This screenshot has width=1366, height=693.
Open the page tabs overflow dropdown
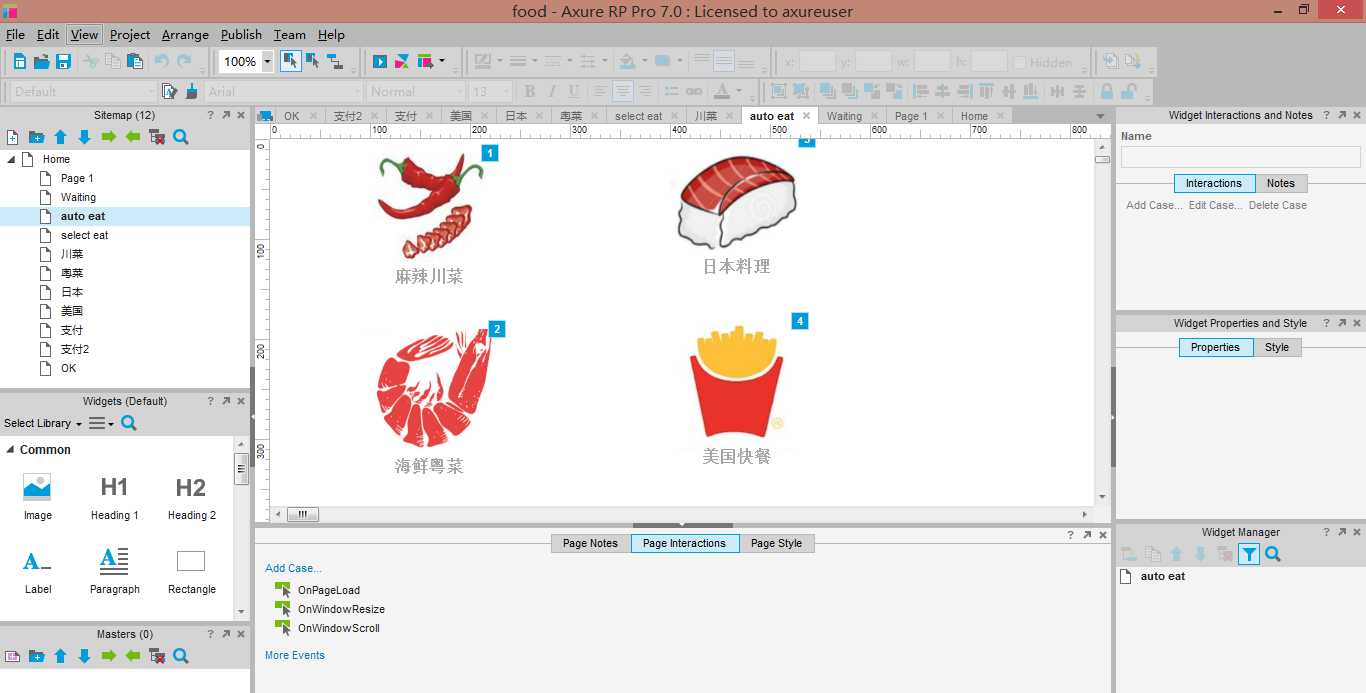point(1100,116)
